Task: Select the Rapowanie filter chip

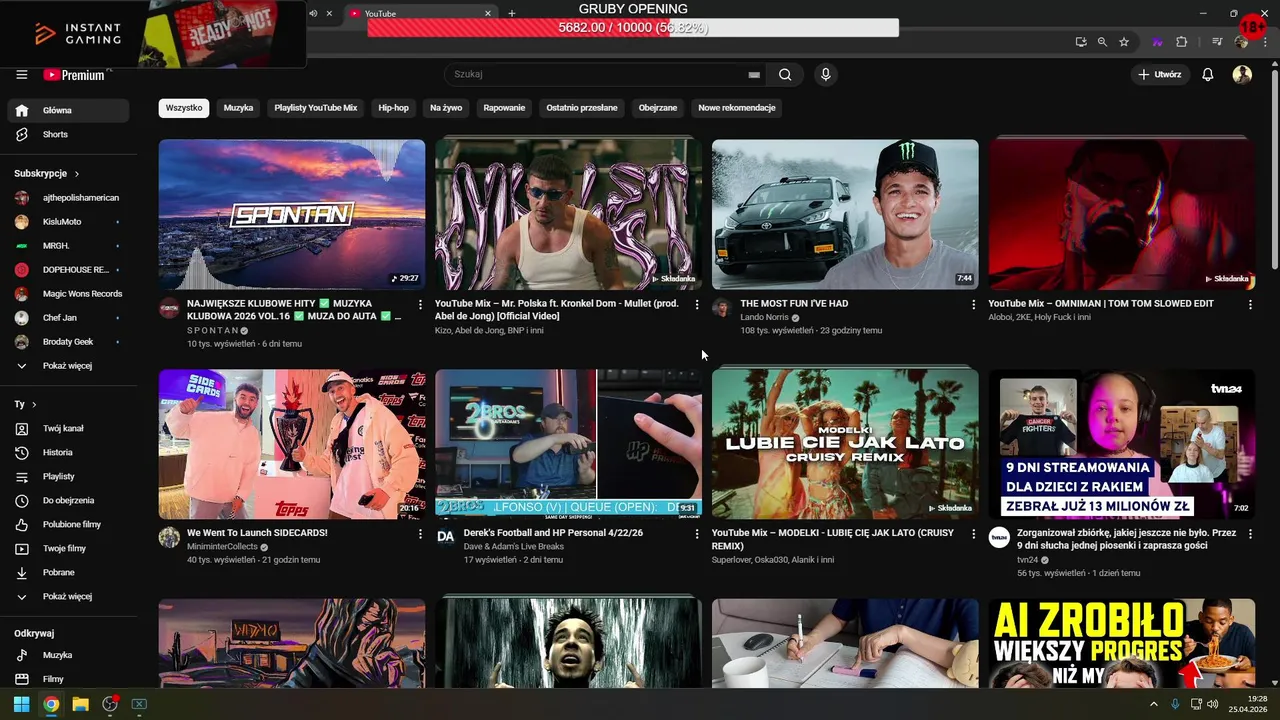Action: (x=504, y=108)
